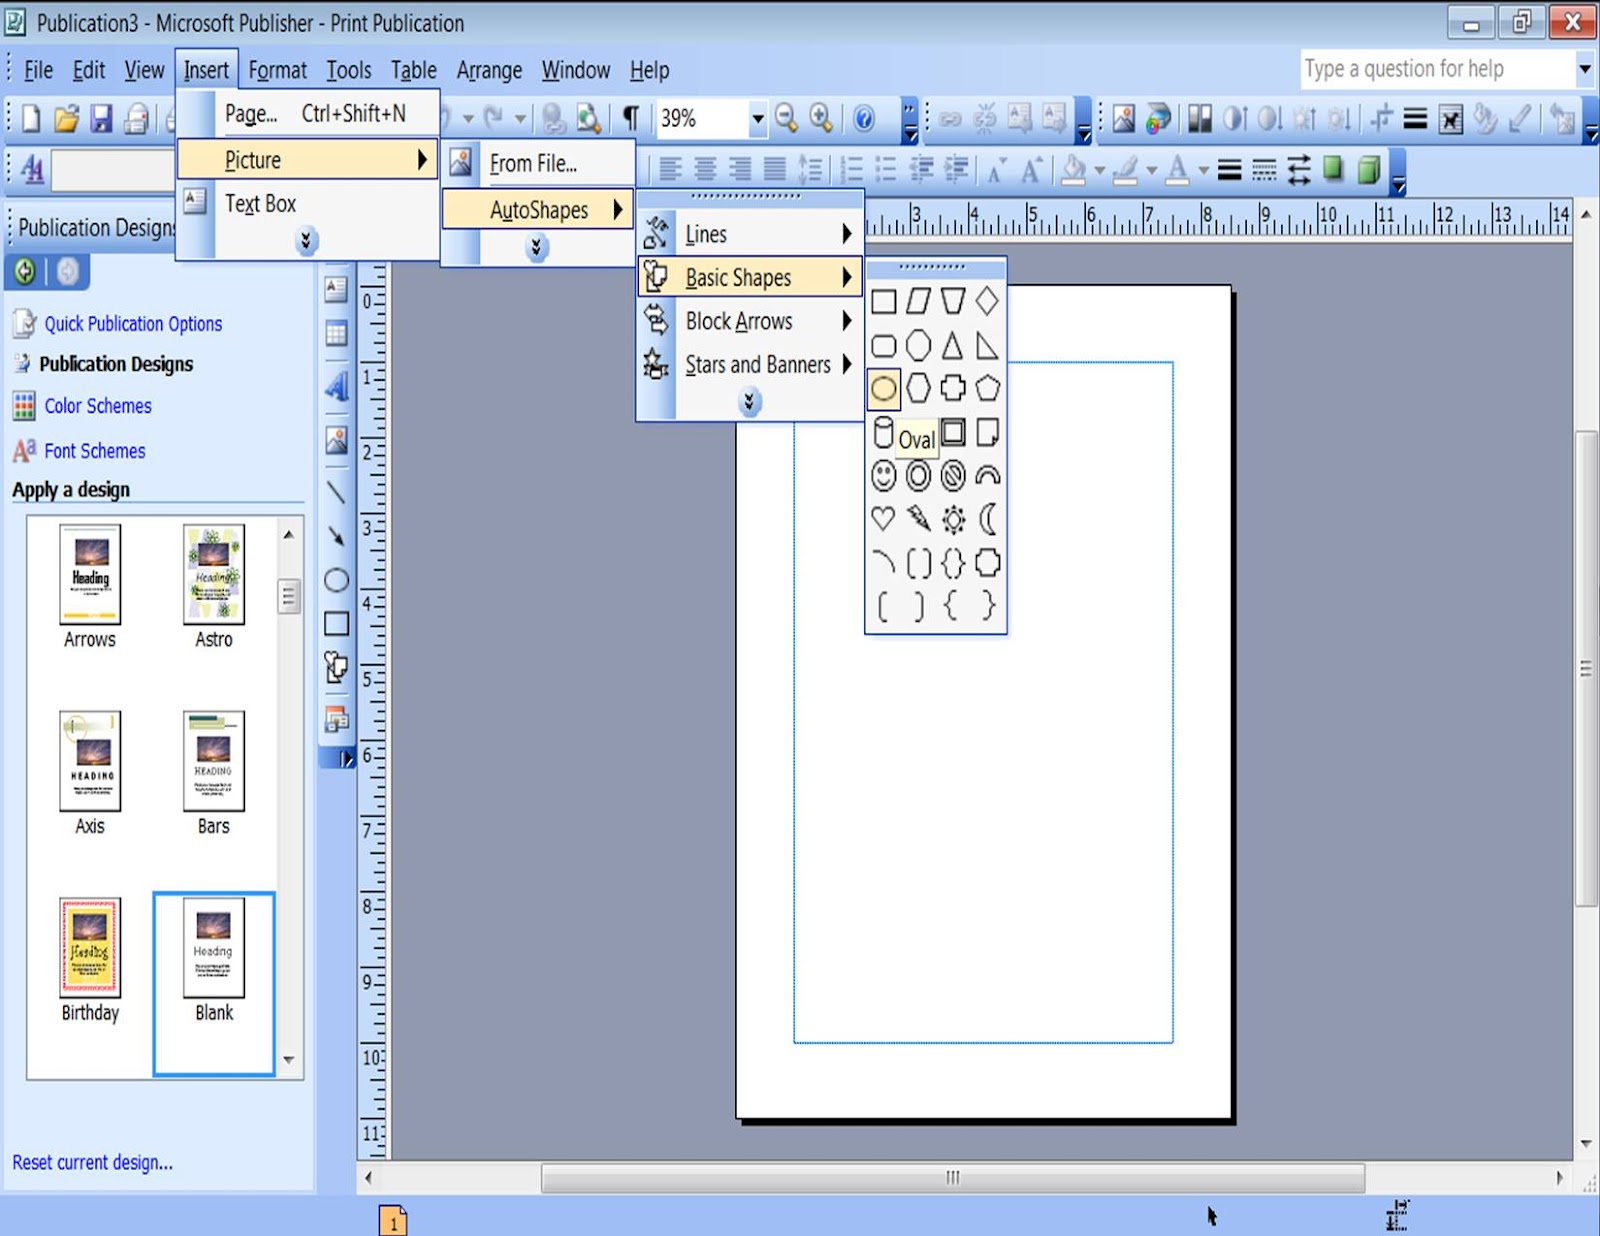Image resolution: width=1600 pixels, height=1236 pixels.
Task: Click Reset current design link
Action: 92,1162
